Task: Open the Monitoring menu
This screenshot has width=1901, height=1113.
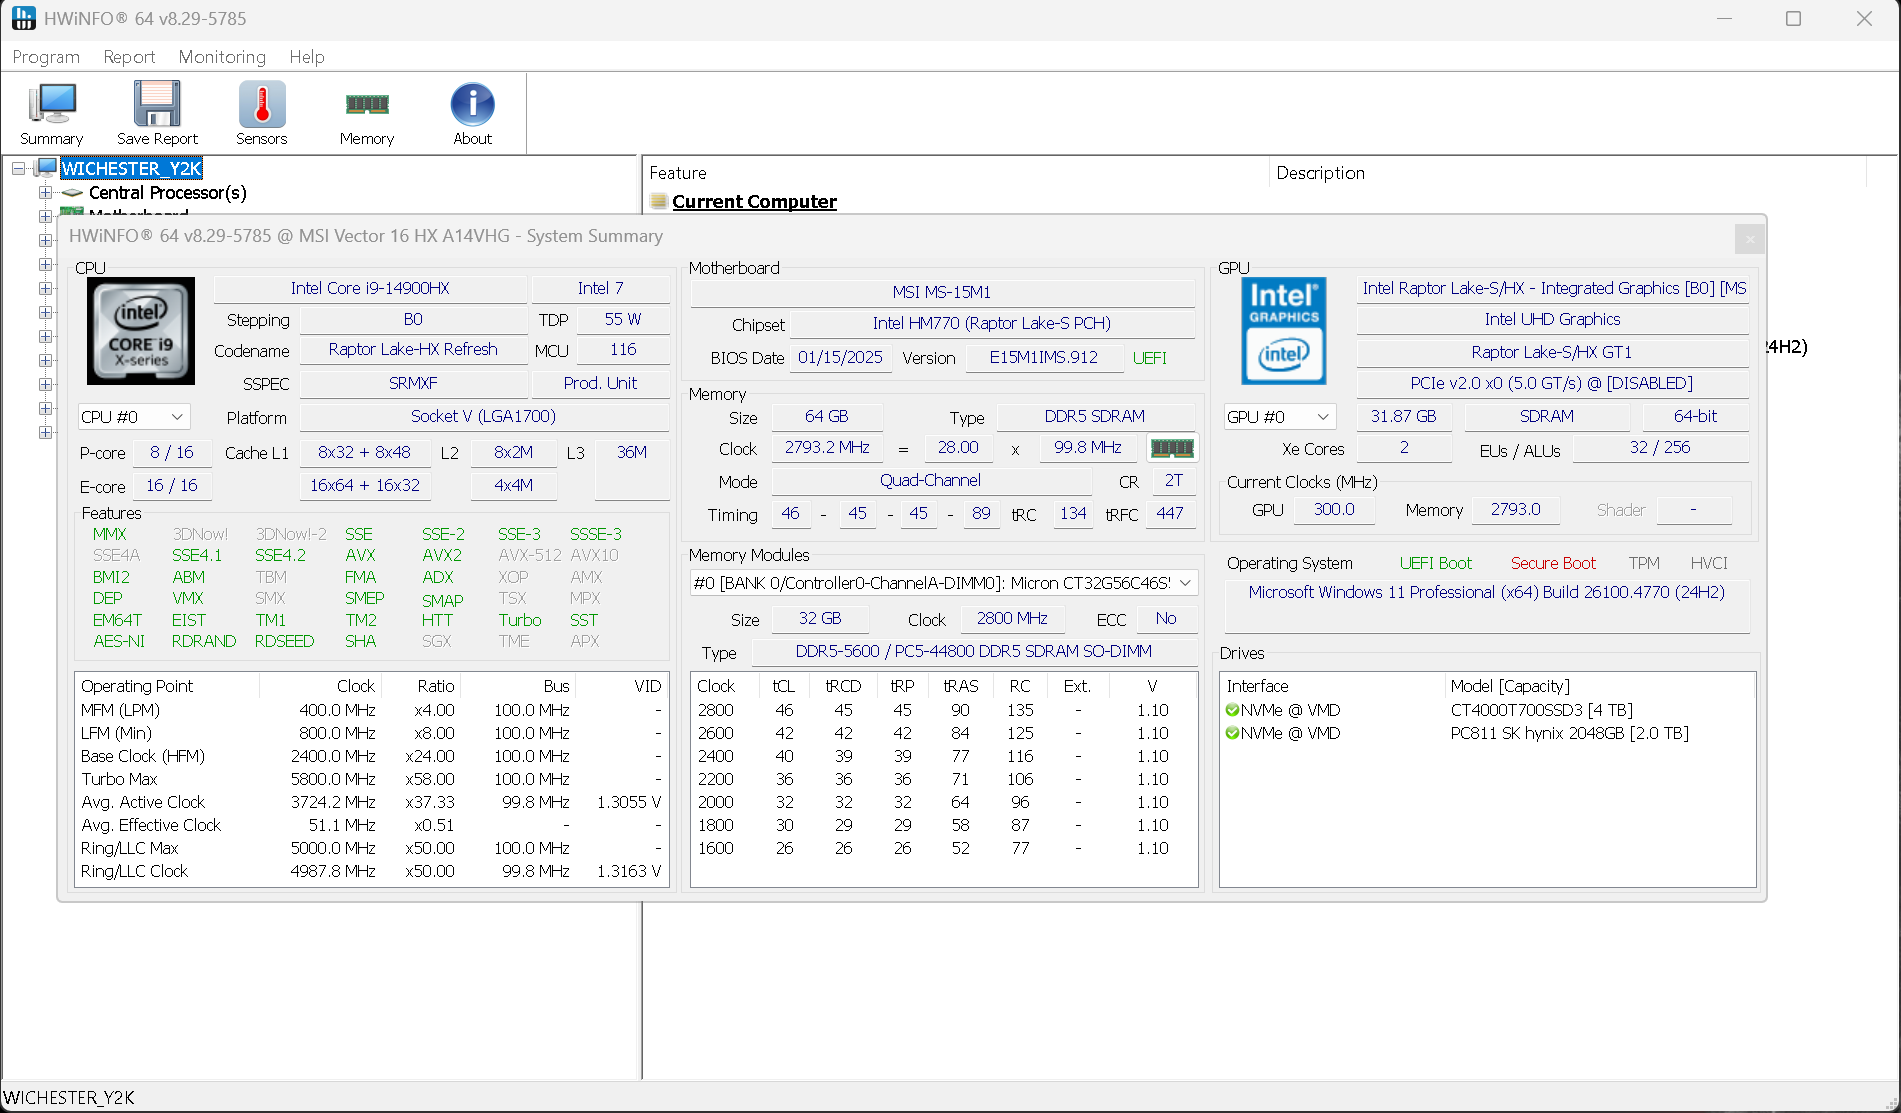Action: pyautogui.click(x=222, y=57)
